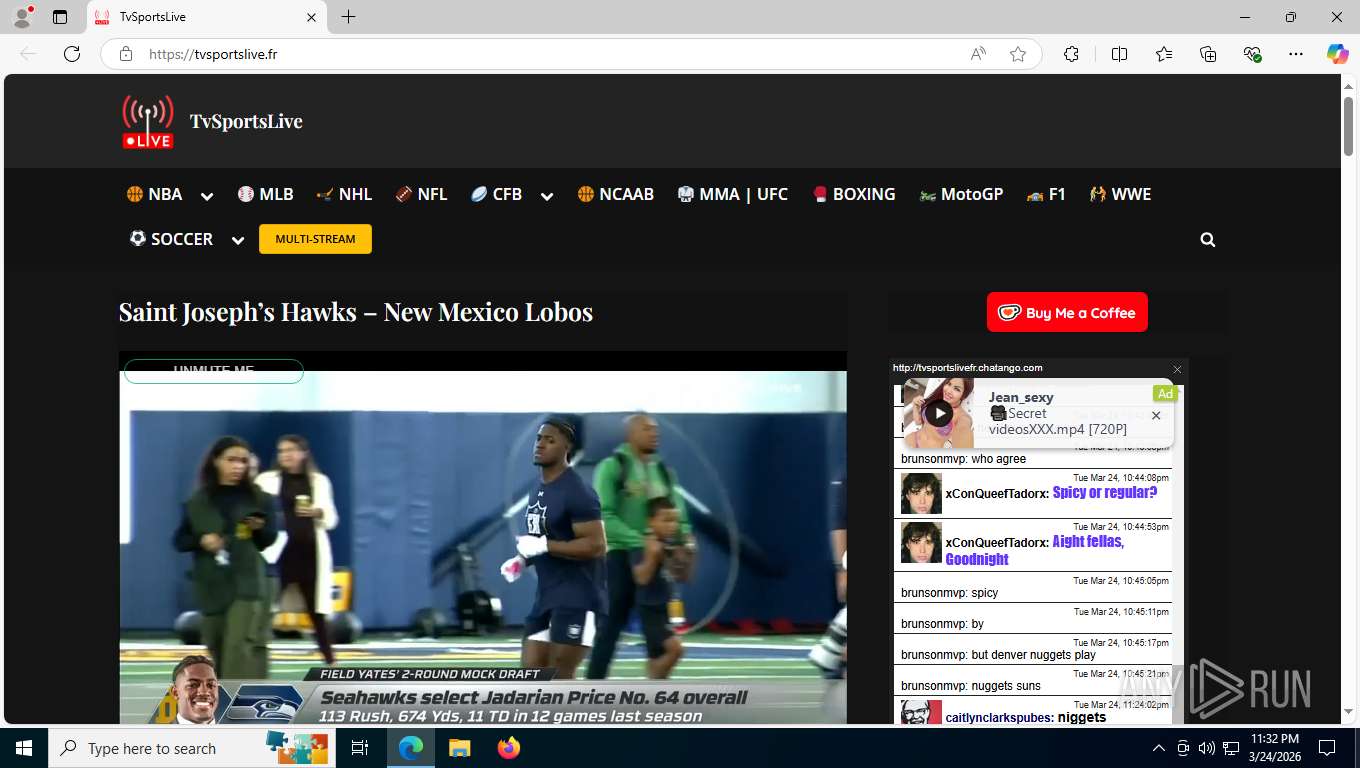The height and width of the screenshot is (768, 1360).
Task: Open browser Extensions menu
Action: point(1071,54)
